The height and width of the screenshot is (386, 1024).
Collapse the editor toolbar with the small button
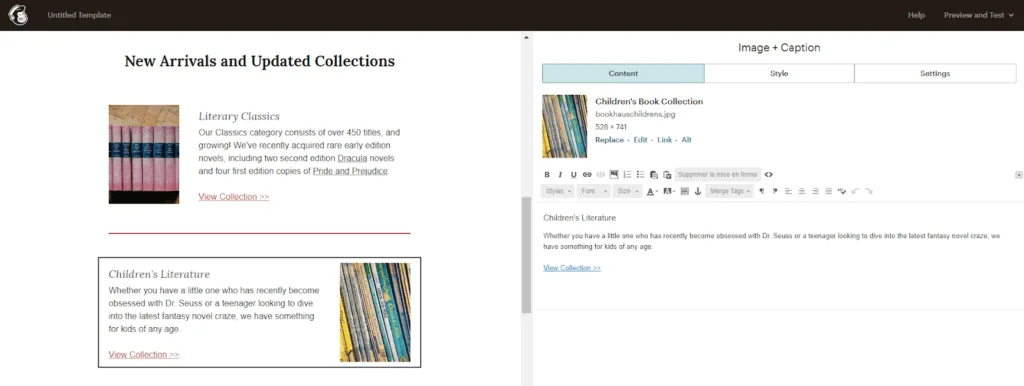[x=1019, y=175]
